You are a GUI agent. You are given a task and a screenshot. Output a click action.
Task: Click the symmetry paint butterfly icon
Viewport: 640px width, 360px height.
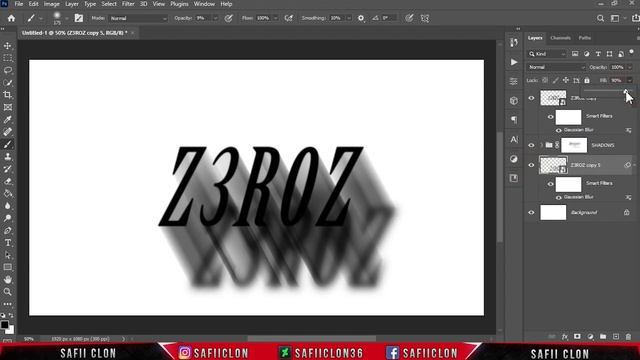(x=425, y=18)
